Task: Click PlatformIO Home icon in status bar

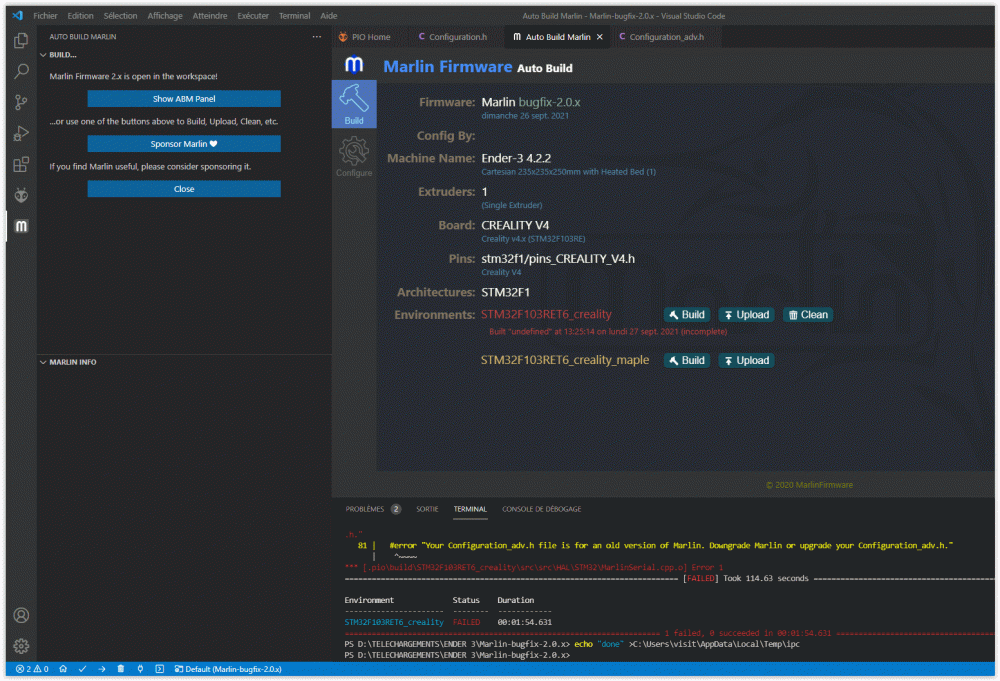Action: (63, 669)
